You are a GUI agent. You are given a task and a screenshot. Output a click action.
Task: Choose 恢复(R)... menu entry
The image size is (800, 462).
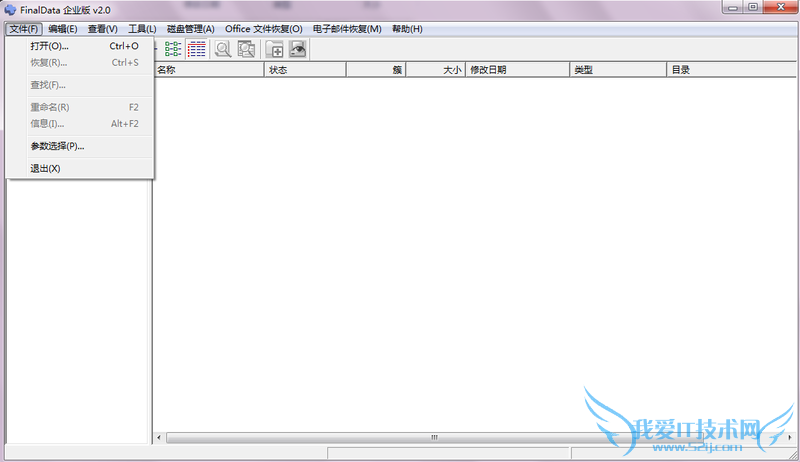pyautogui.click(x=80, y=63)
